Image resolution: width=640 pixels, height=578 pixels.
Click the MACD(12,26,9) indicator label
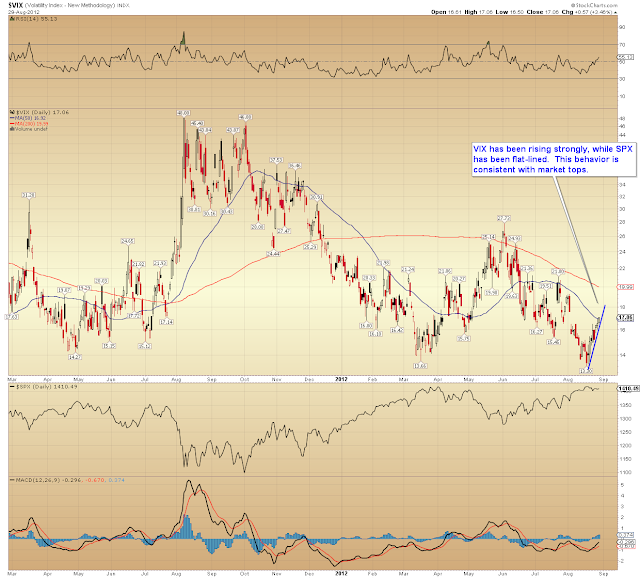pyautogui.click(x=36, y=480)
